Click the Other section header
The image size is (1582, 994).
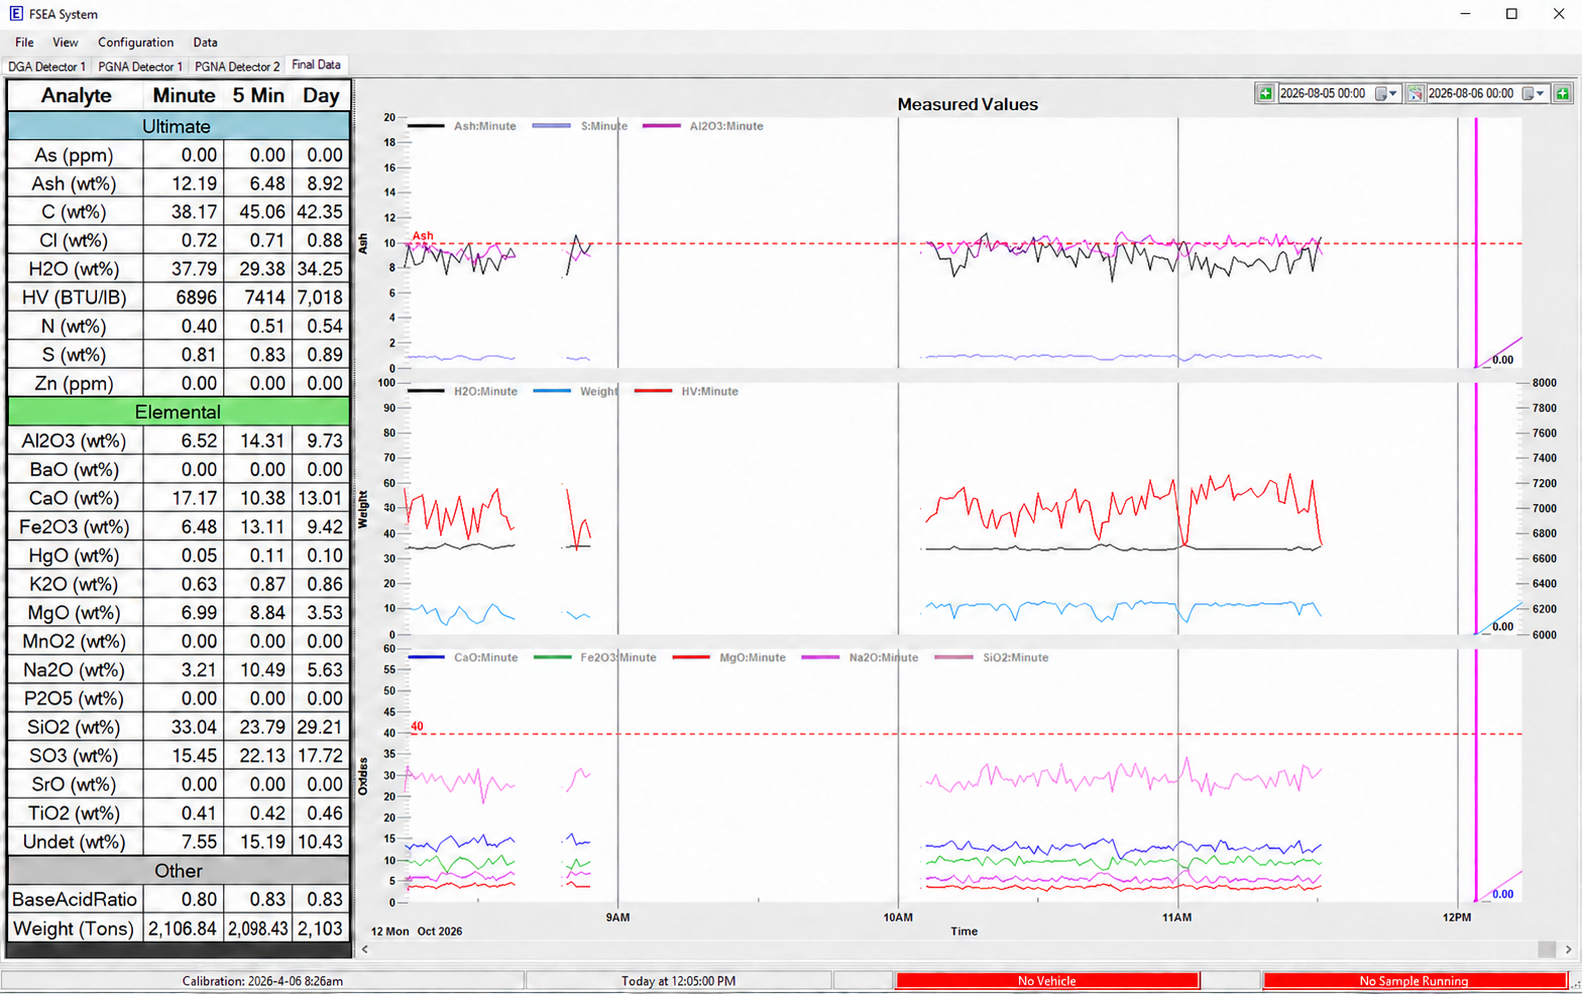[x=178, y=871]
